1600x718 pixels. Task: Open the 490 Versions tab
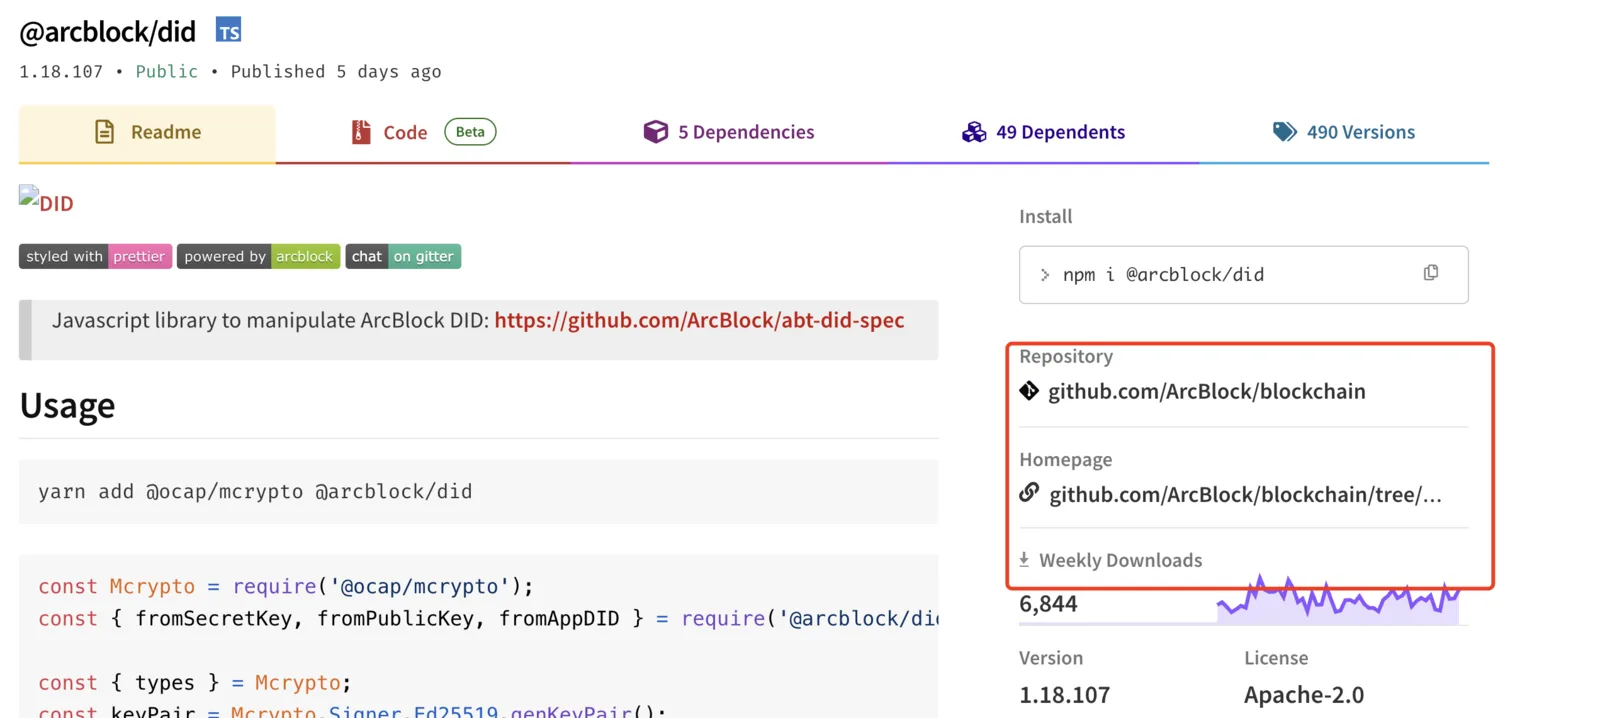pyautogui.click(x=1344, y=132)
